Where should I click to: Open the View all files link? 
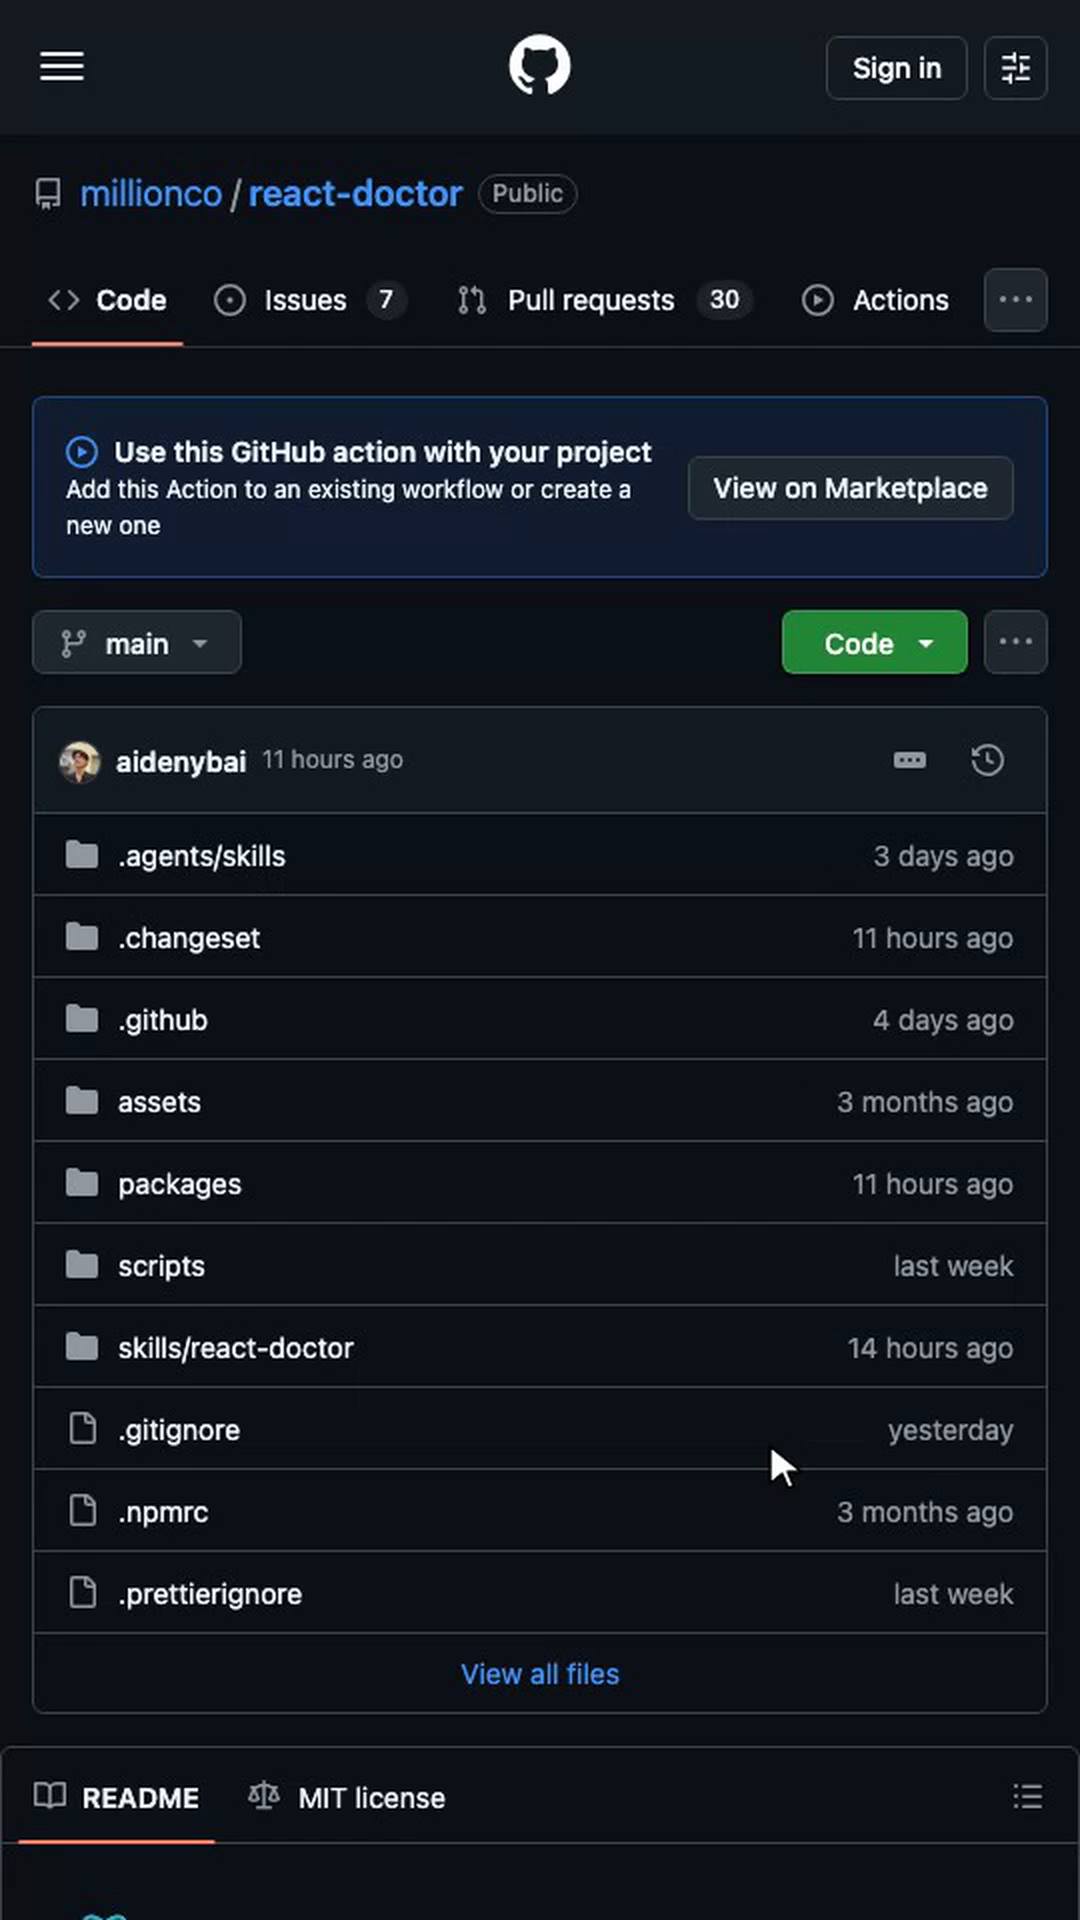540,1674
